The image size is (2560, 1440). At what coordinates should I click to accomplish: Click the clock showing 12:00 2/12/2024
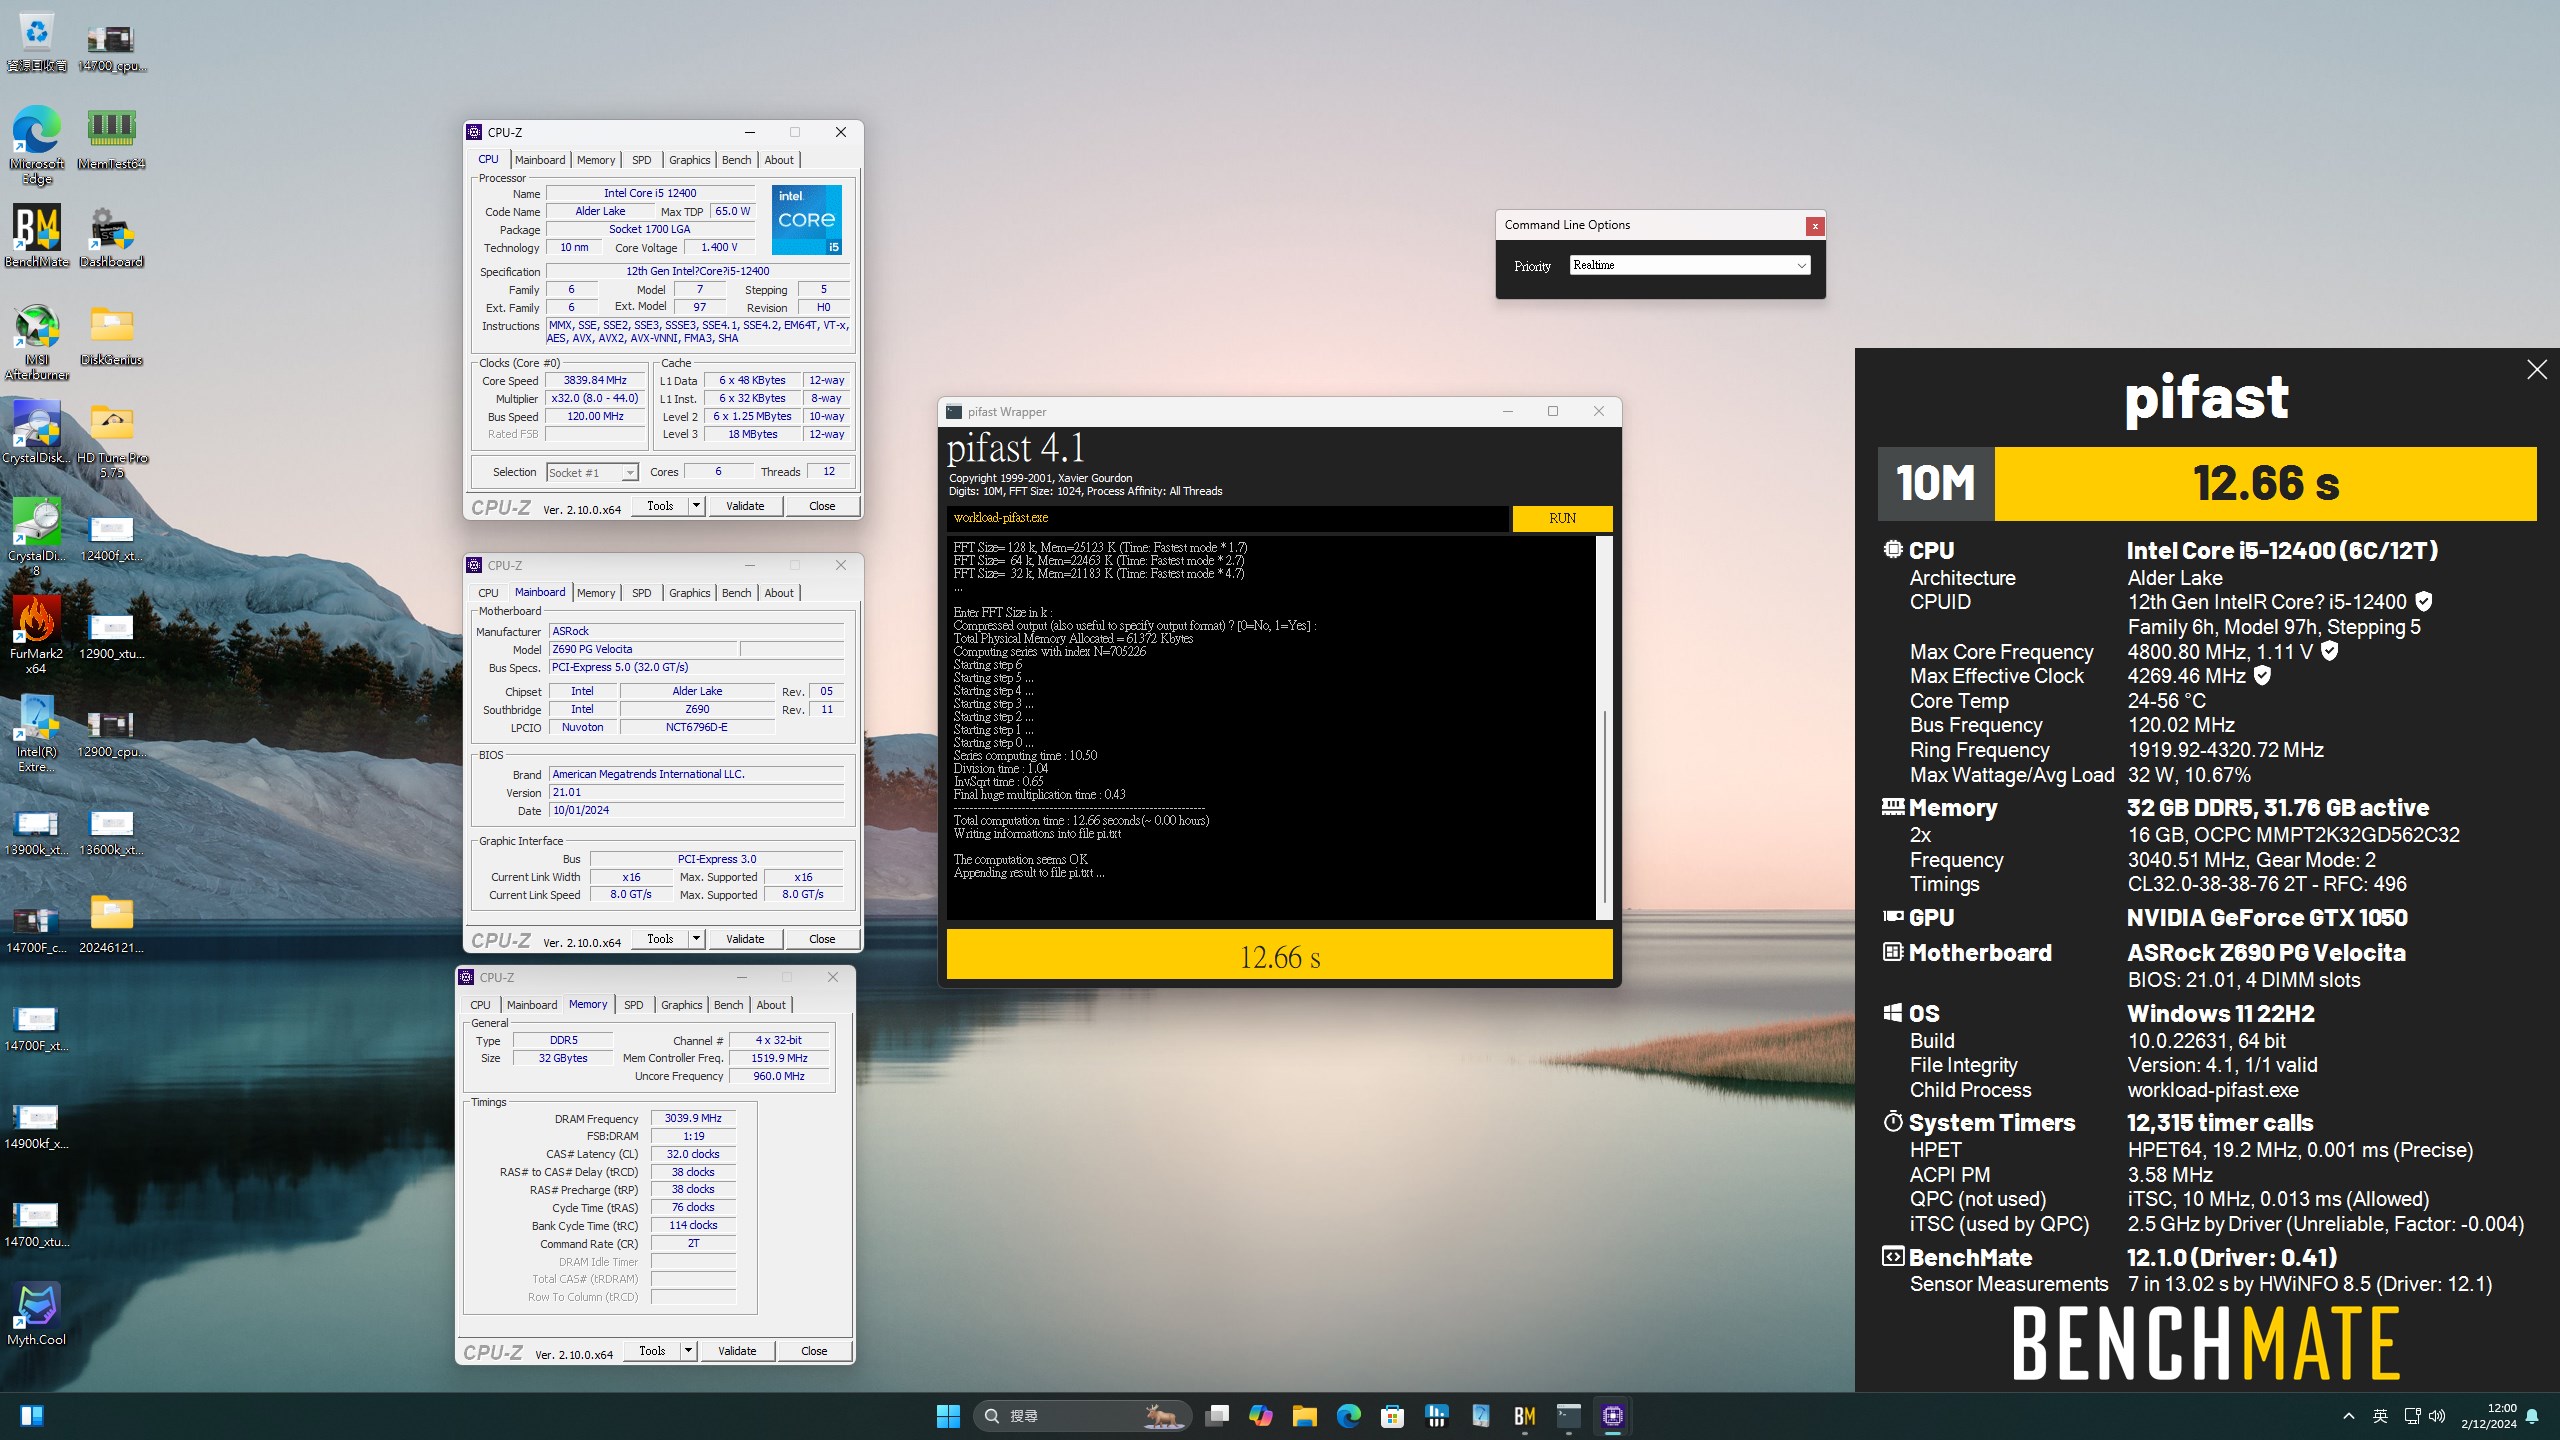click(x=2489, y=1416)
